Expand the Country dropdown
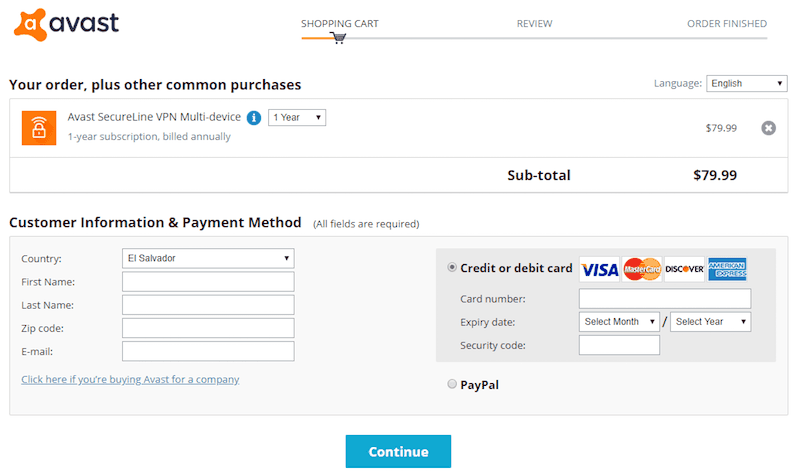This screenshot has width=800, height=475. 208,258
